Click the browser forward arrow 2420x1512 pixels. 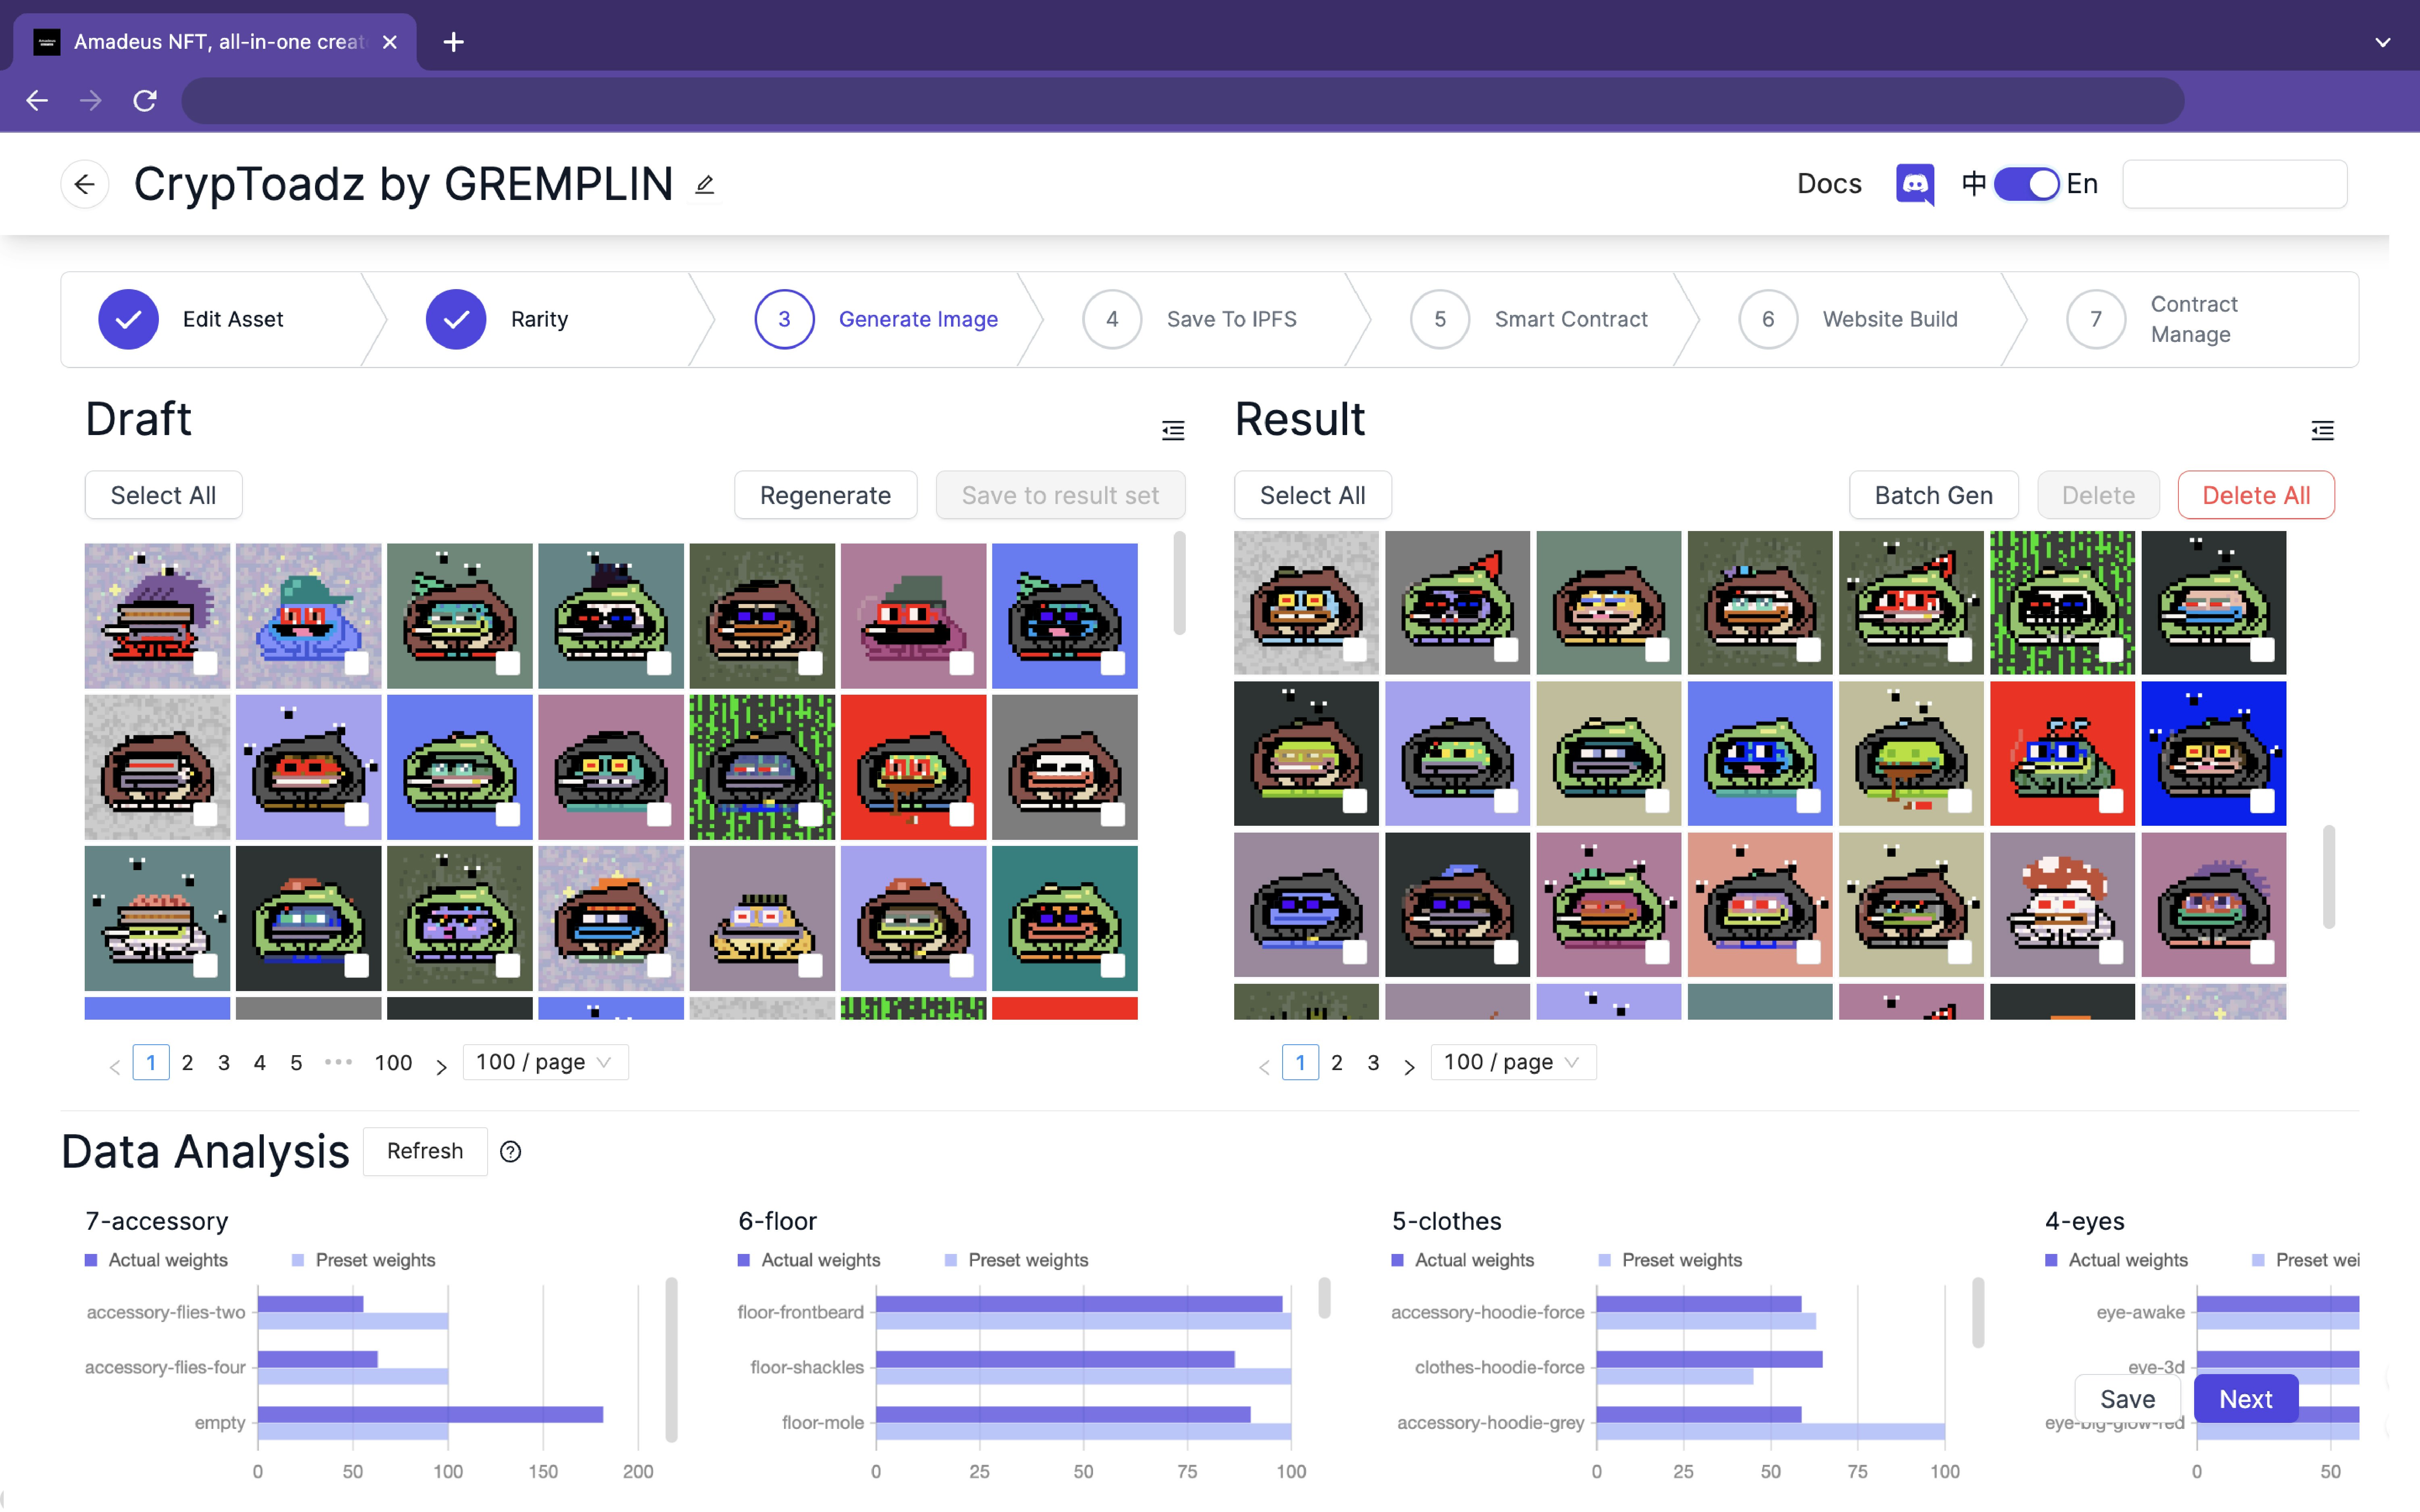[91, 100]
